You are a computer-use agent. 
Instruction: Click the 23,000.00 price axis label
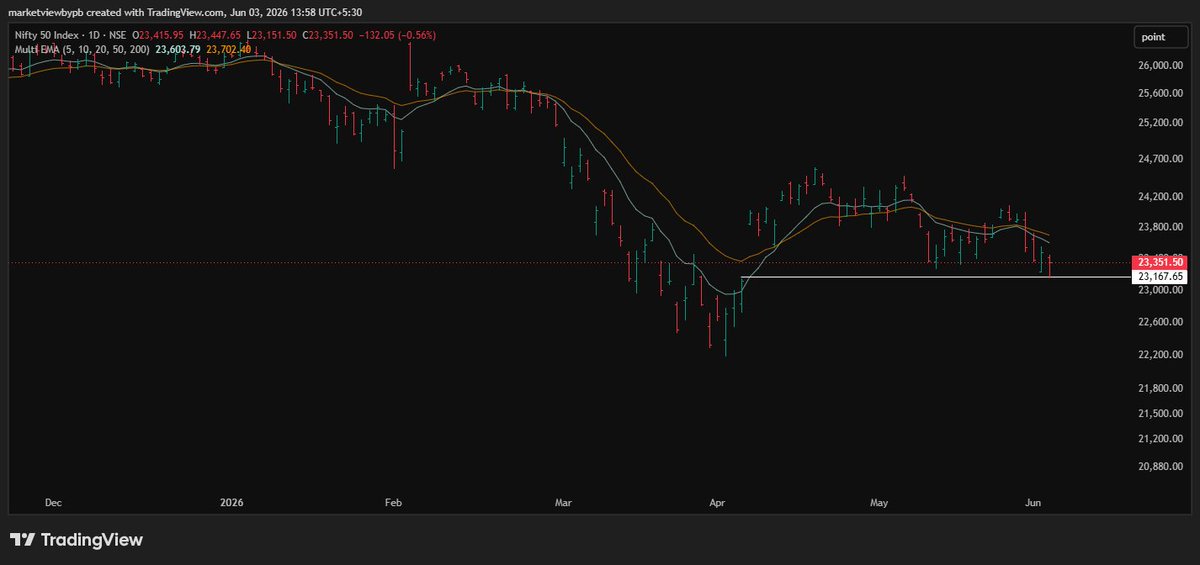click(x=1160, y=290)
